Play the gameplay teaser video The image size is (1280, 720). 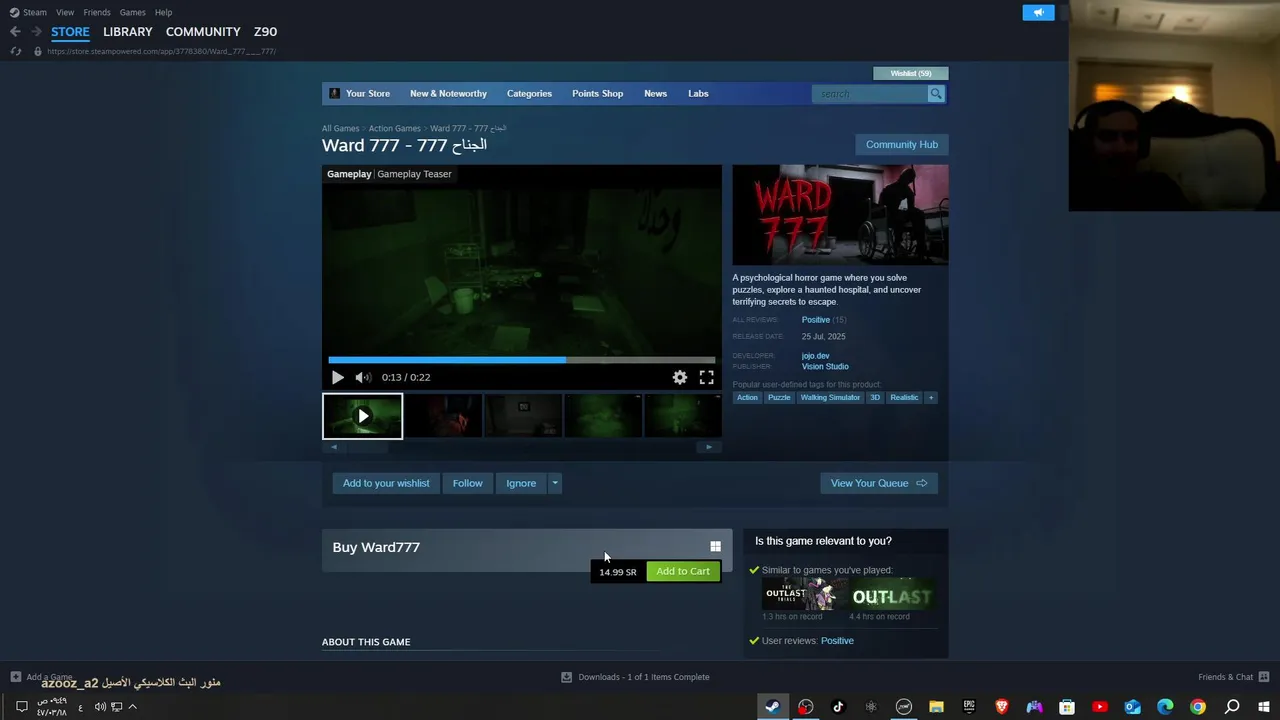click(x=337, y=377)
